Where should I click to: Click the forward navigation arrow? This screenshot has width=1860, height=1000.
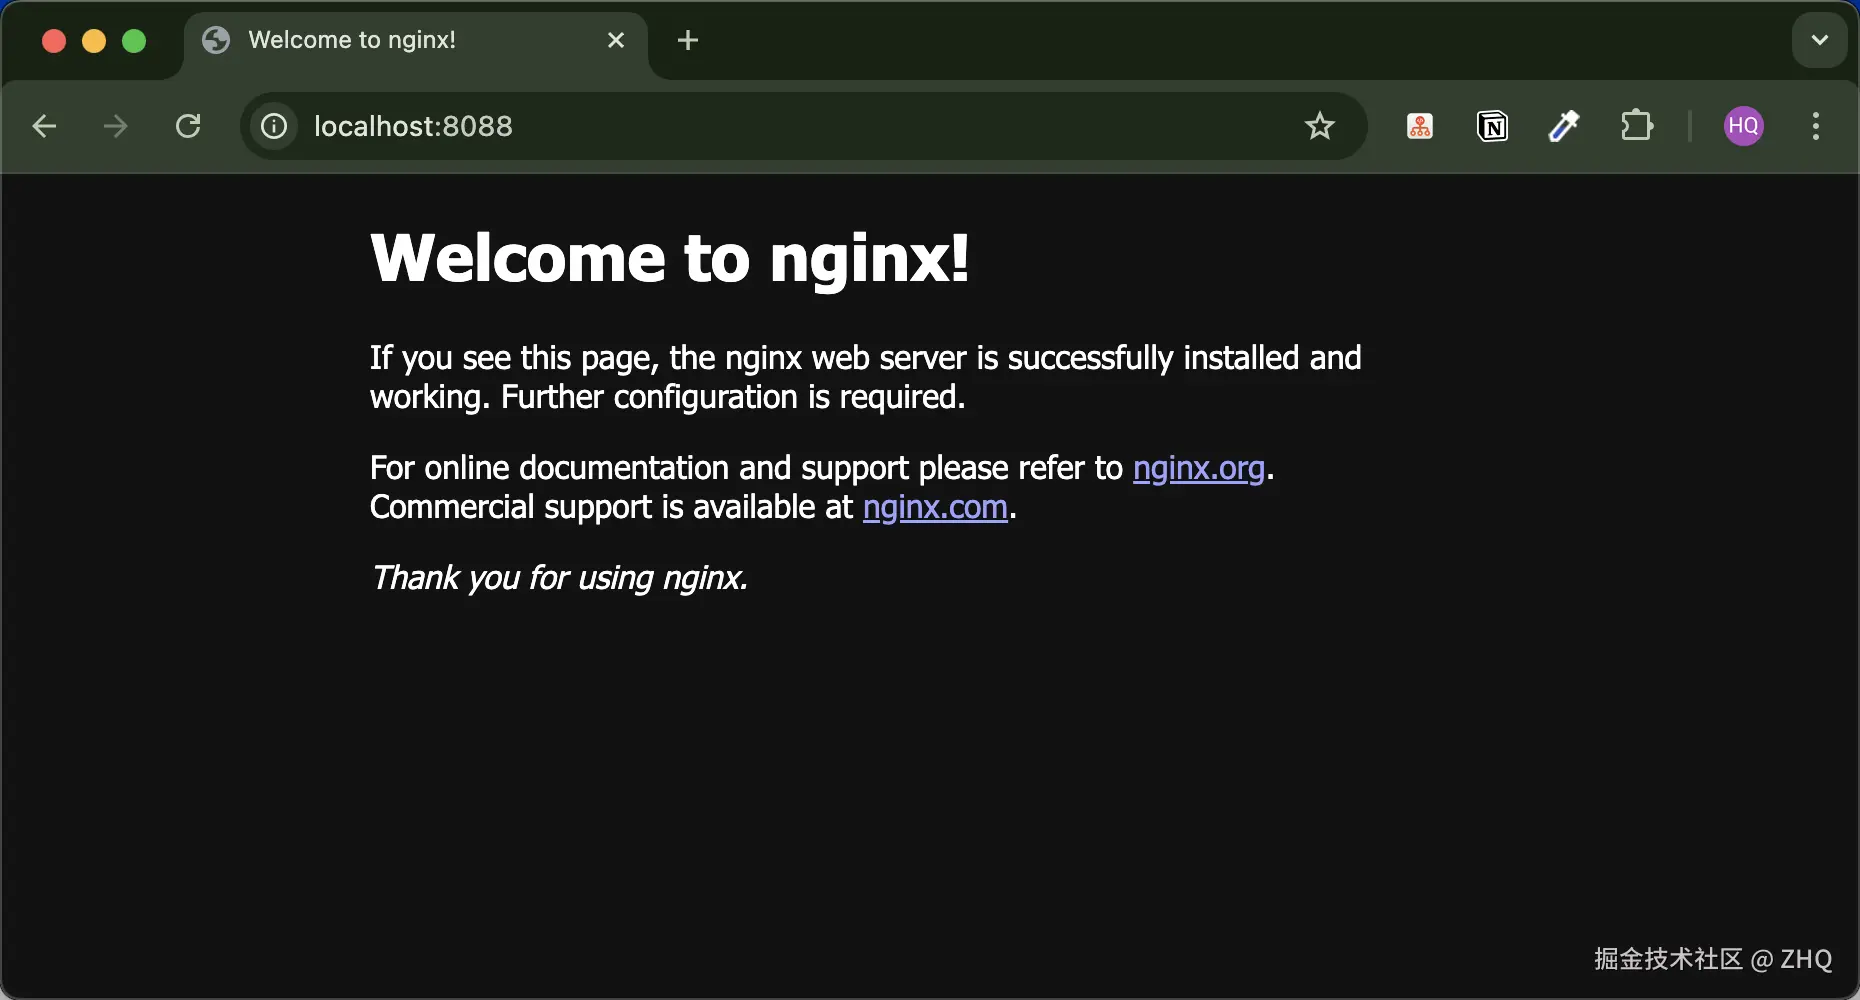click(x=116, y=126)
